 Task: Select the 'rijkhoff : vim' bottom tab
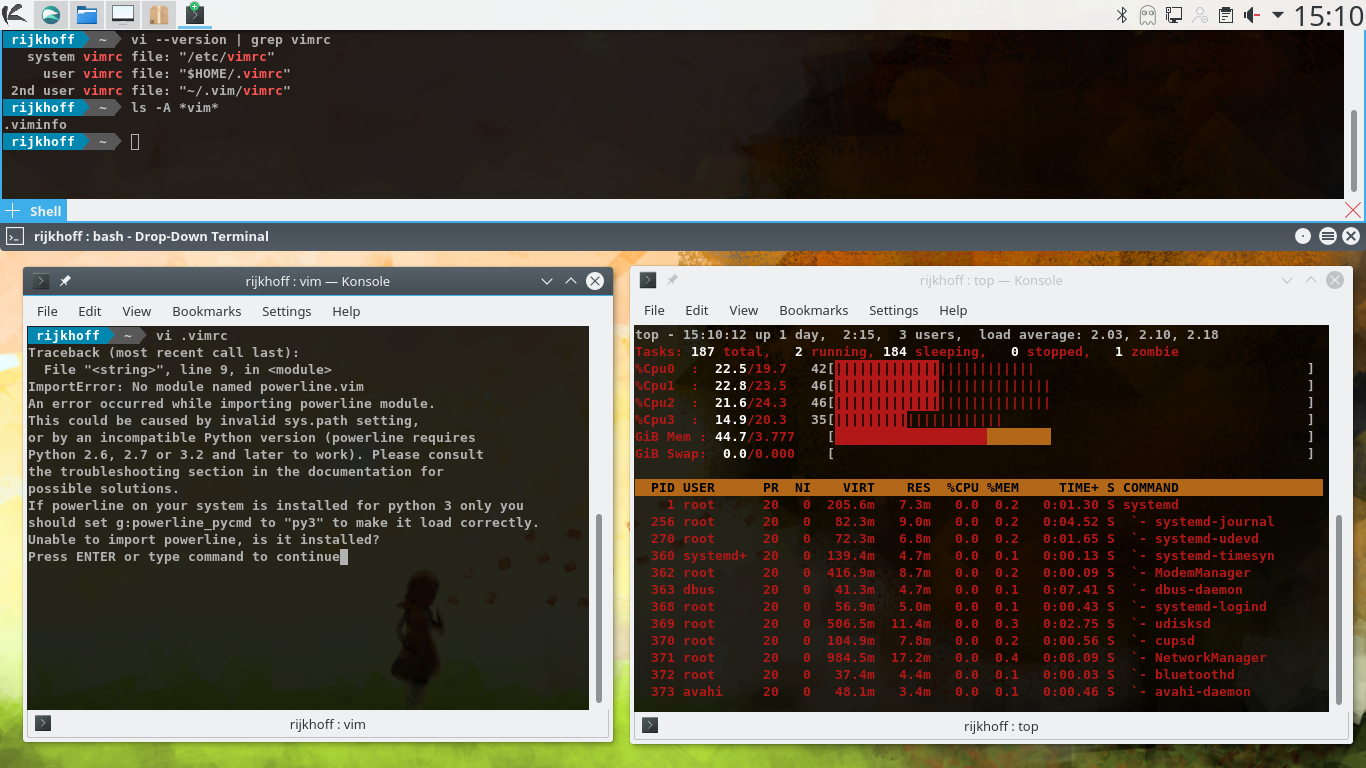(x=326, y=724)
